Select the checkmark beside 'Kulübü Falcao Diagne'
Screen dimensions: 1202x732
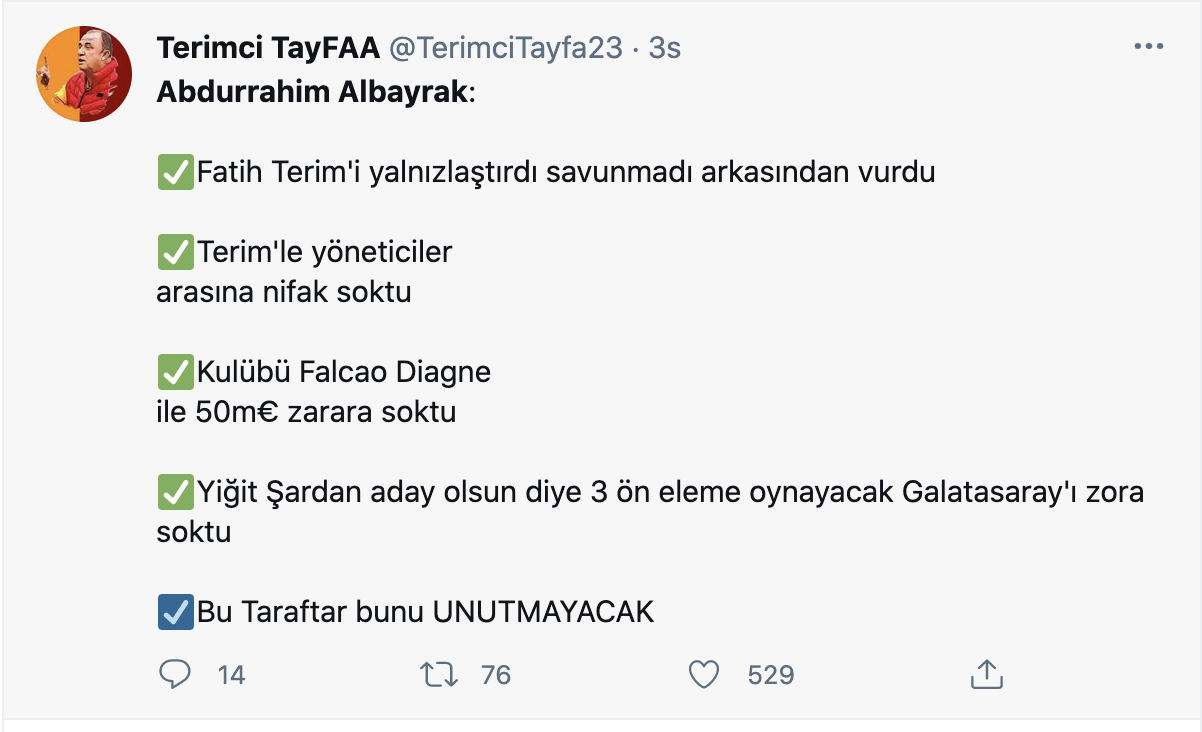coord(175,372)
